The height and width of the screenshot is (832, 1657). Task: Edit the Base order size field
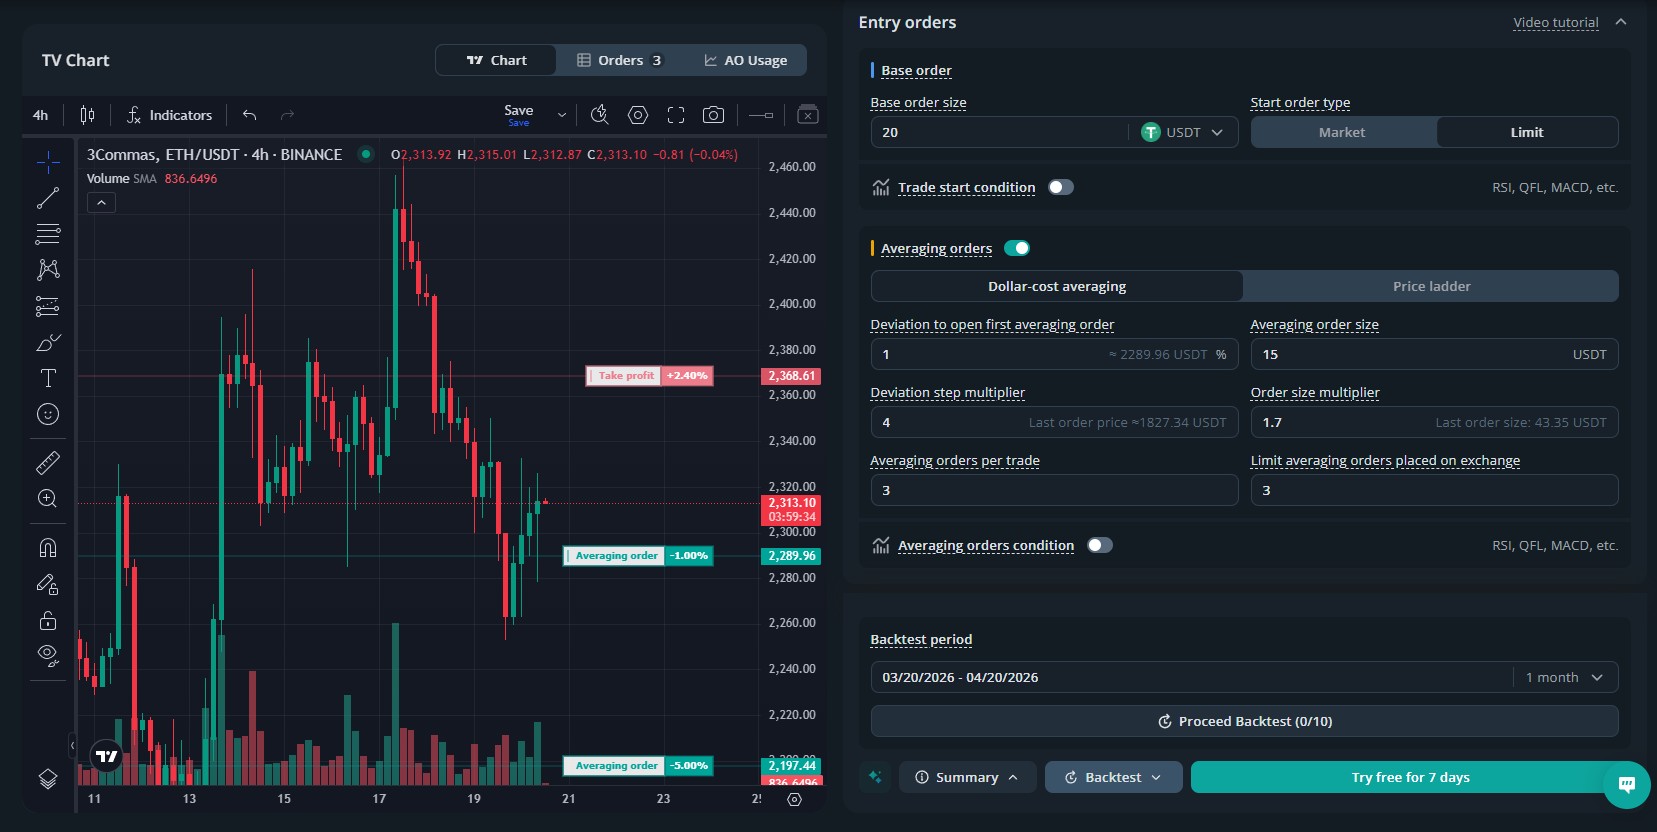point(998,132)
